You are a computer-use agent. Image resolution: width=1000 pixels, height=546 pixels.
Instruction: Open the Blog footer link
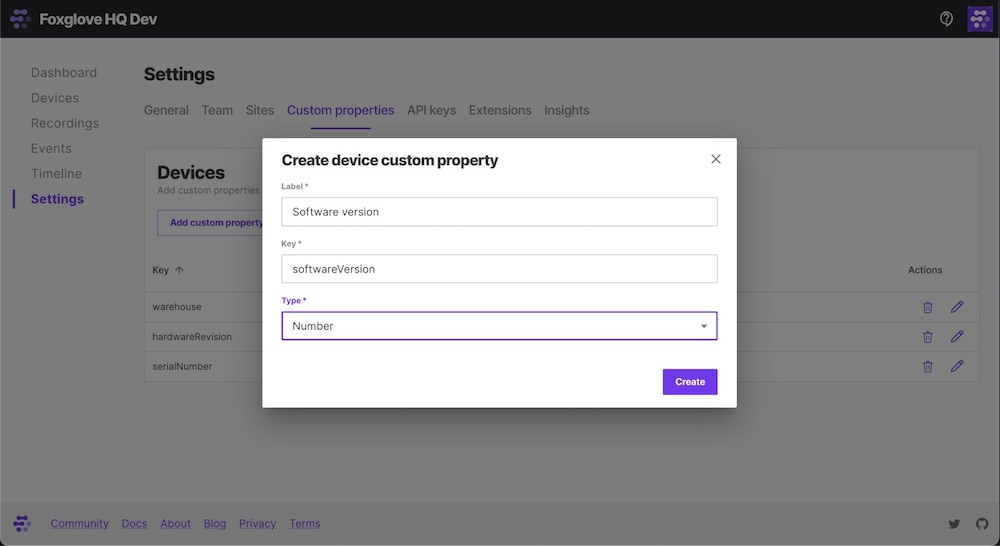pyautogui.click(x=215, y=524)
